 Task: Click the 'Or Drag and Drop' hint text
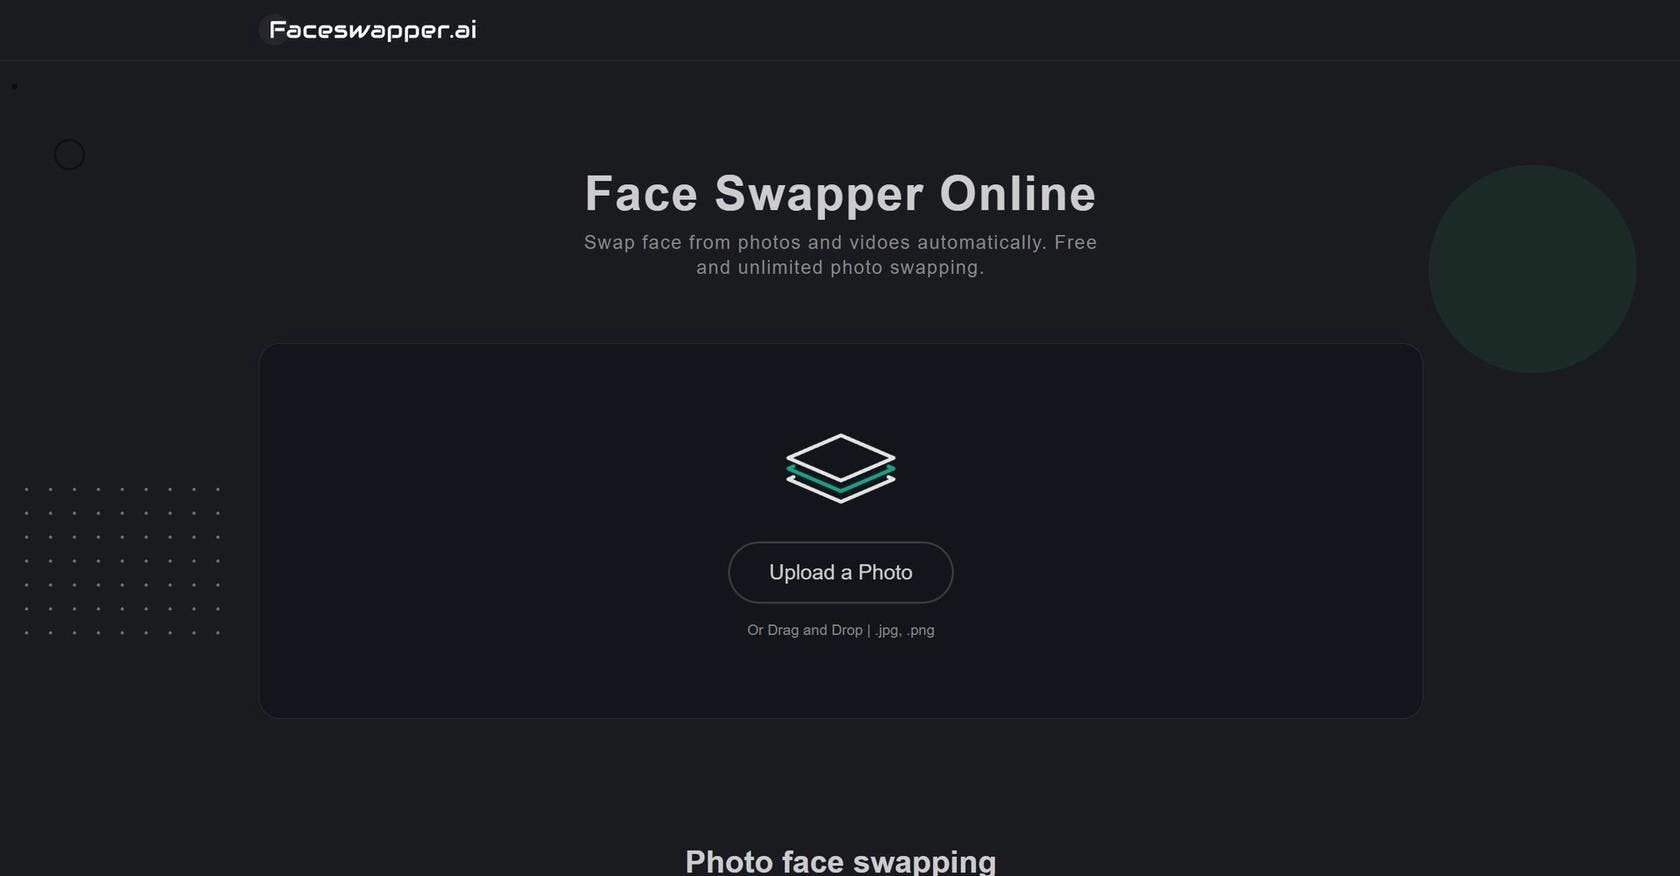tap(805, 630)
